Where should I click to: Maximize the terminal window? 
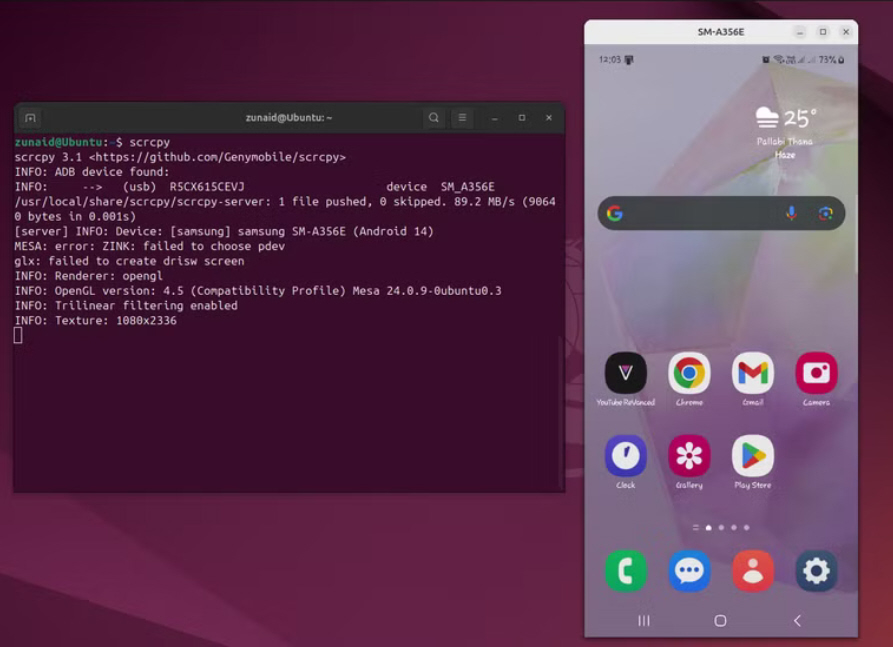click(522, 118)
